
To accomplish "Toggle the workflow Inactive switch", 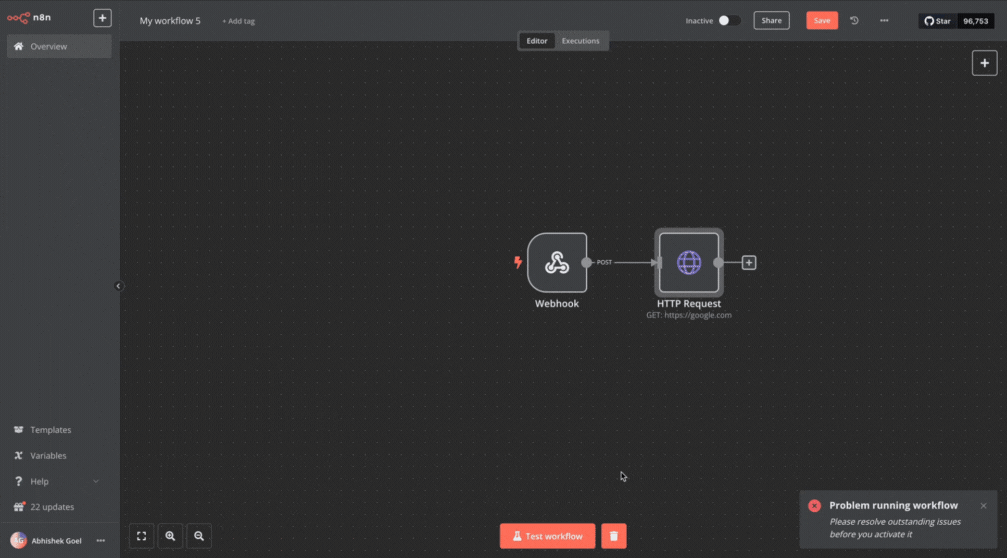I will click(729, 20).
